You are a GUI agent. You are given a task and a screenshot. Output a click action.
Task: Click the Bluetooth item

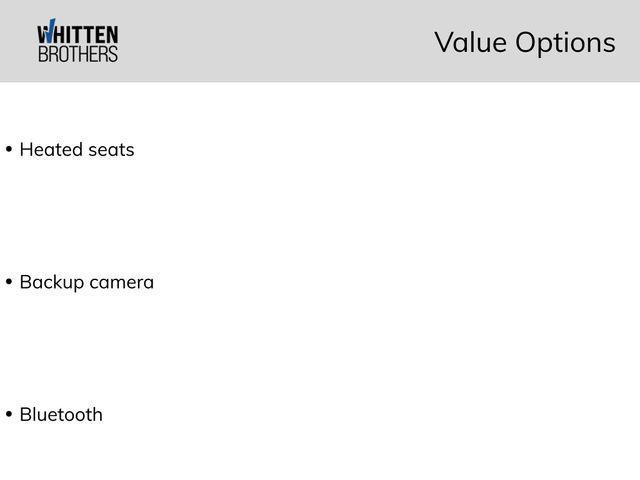(x=61, y=415)
